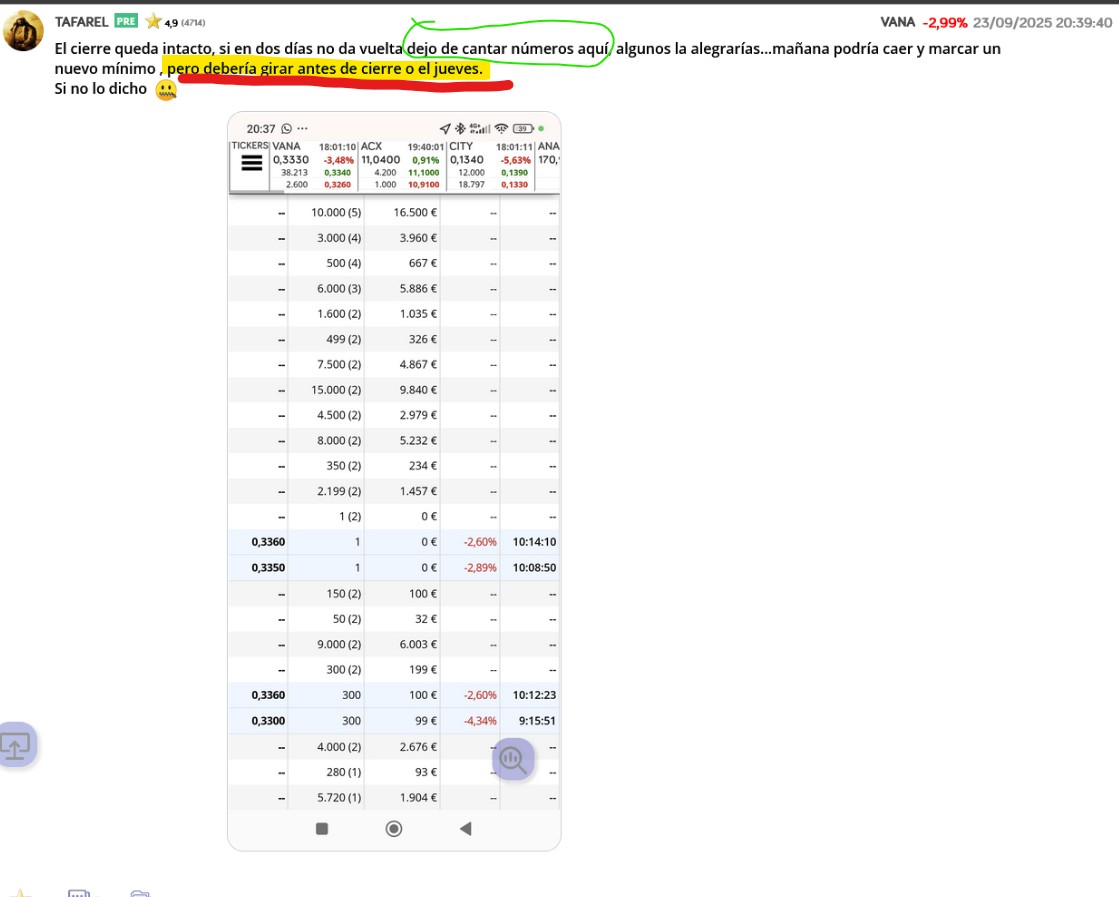This screenshot has height=897, width=1119.
Task: Tap the Android circular home button
Action: tap(394, 828)
